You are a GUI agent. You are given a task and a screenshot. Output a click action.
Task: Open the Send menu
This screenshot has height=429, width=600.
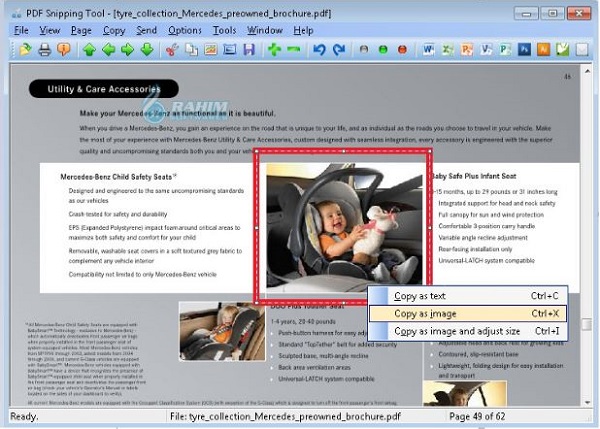coord(147,30)
